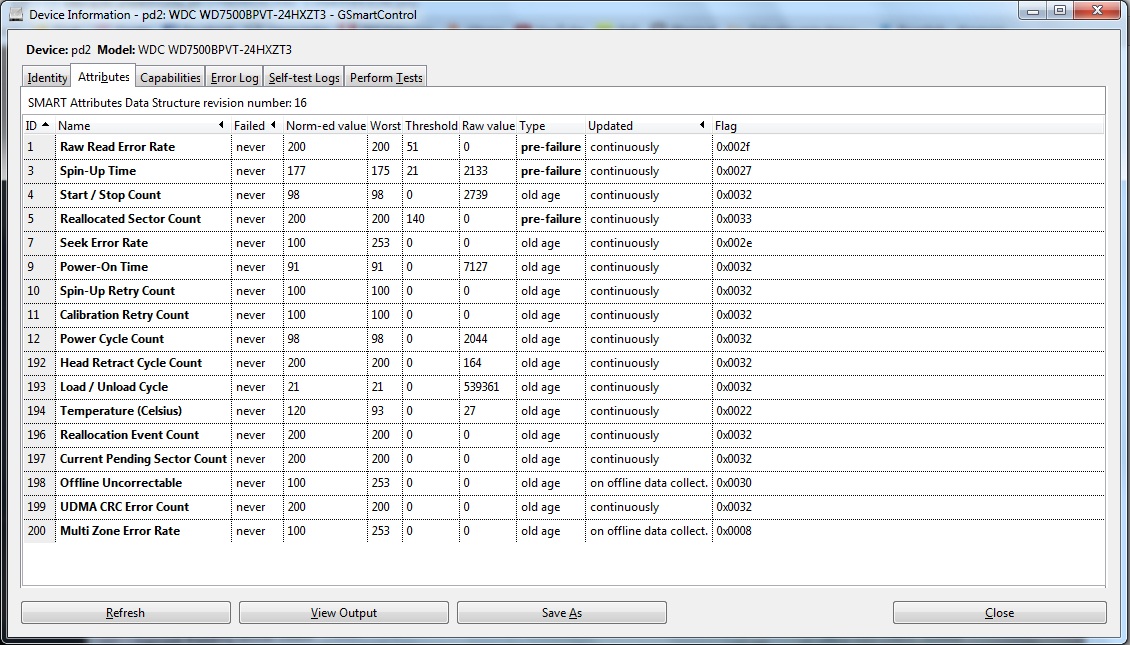Sort by the Worst column header
The width and height of the screenshot is (1130, 645).
coord(385,125)
